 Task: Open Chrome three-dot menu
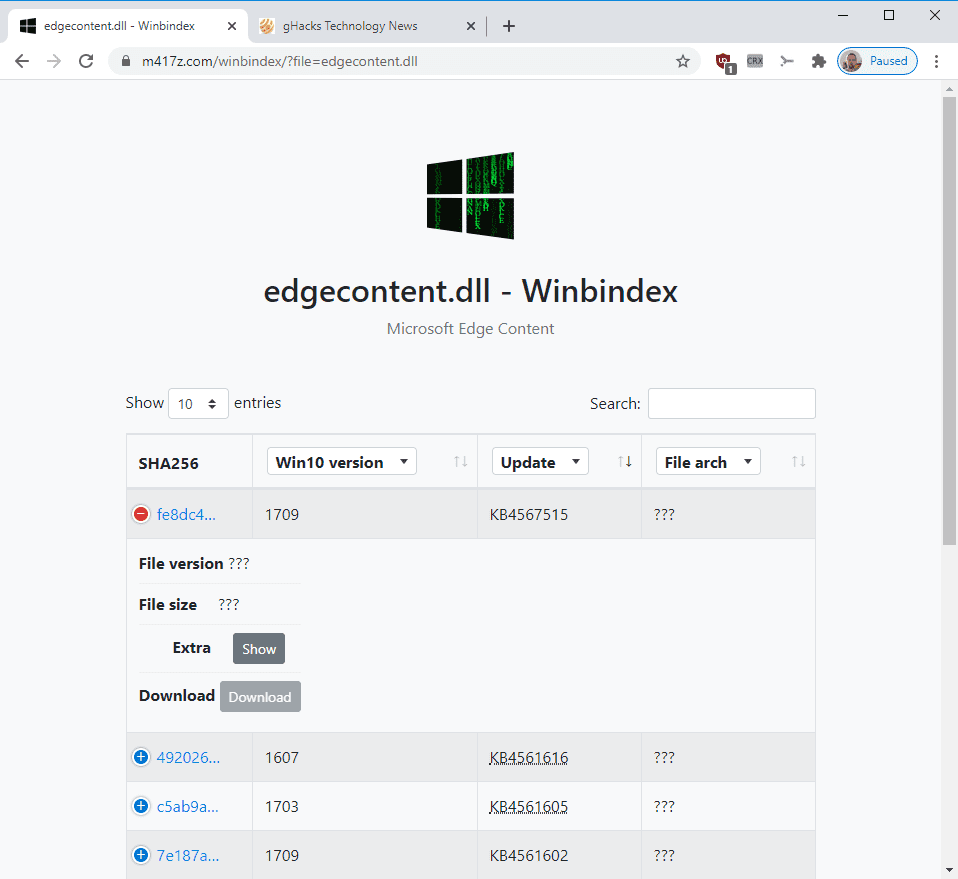pos(936,61)
